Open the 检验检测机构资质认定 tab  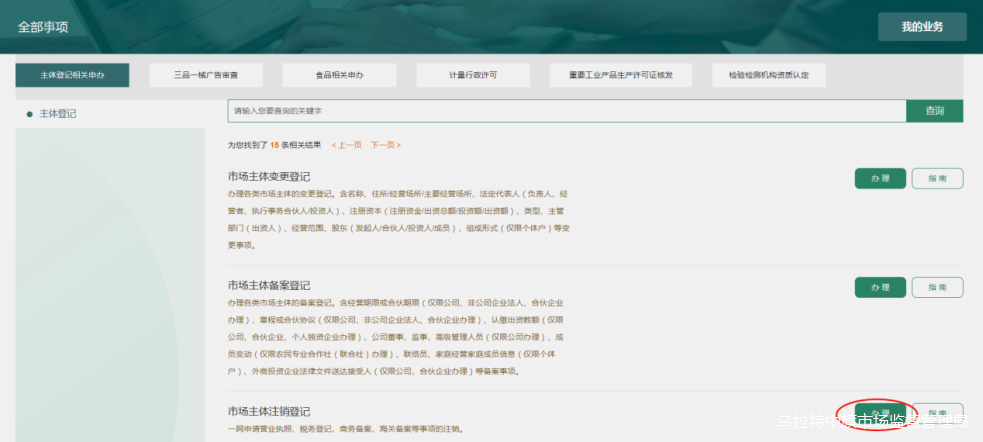[x=768, y=75]
